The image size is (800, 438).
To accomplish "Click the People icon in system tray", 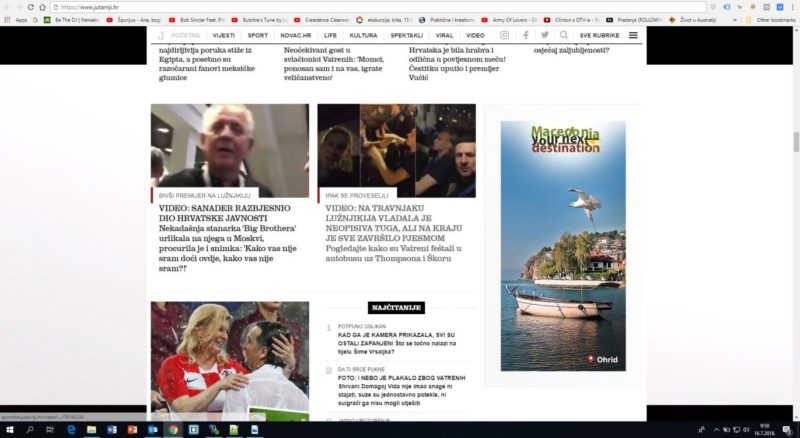I will click(702, 430).
